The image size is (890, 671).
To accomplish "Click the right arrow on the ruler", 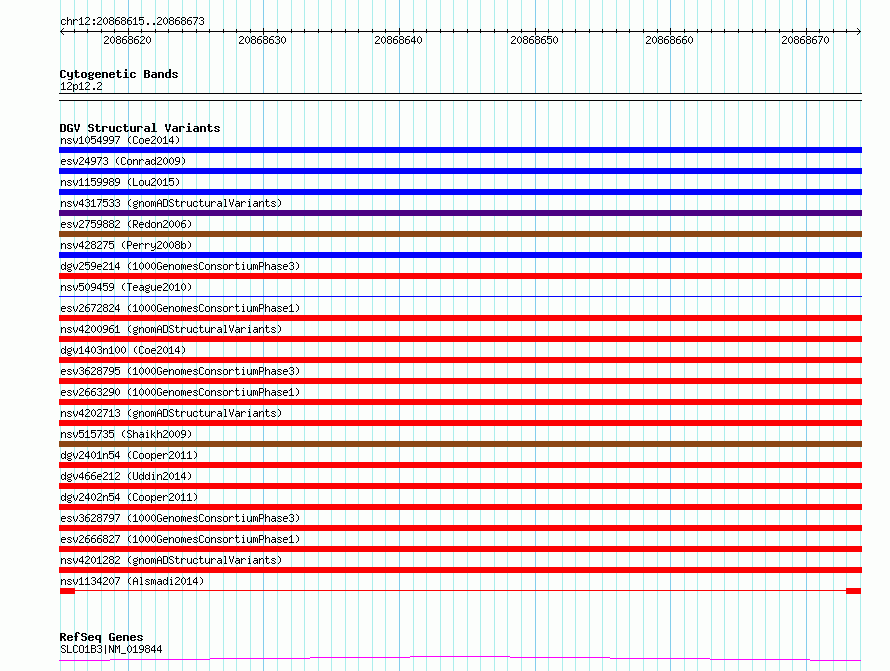I will [859, 31].
